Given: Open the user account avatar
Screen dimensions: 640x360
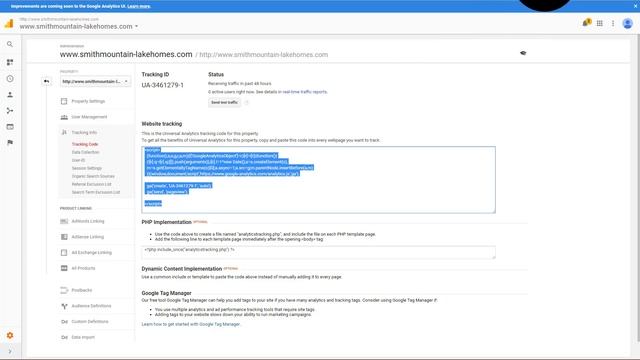Looking at the screenshot, I should [x=627, y=23].
